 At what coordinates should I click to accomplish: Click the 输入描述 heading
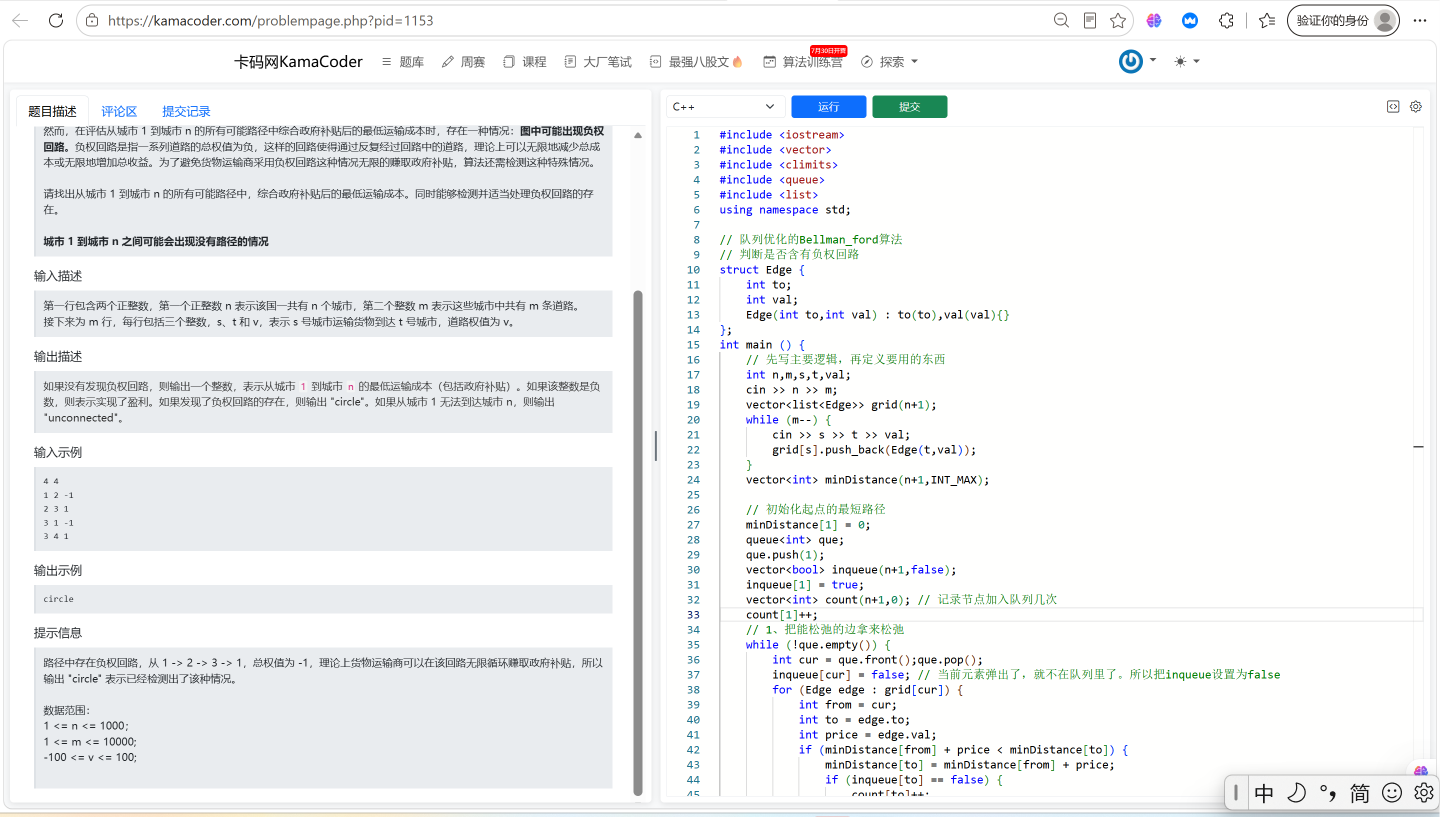(x=58, y=276)
